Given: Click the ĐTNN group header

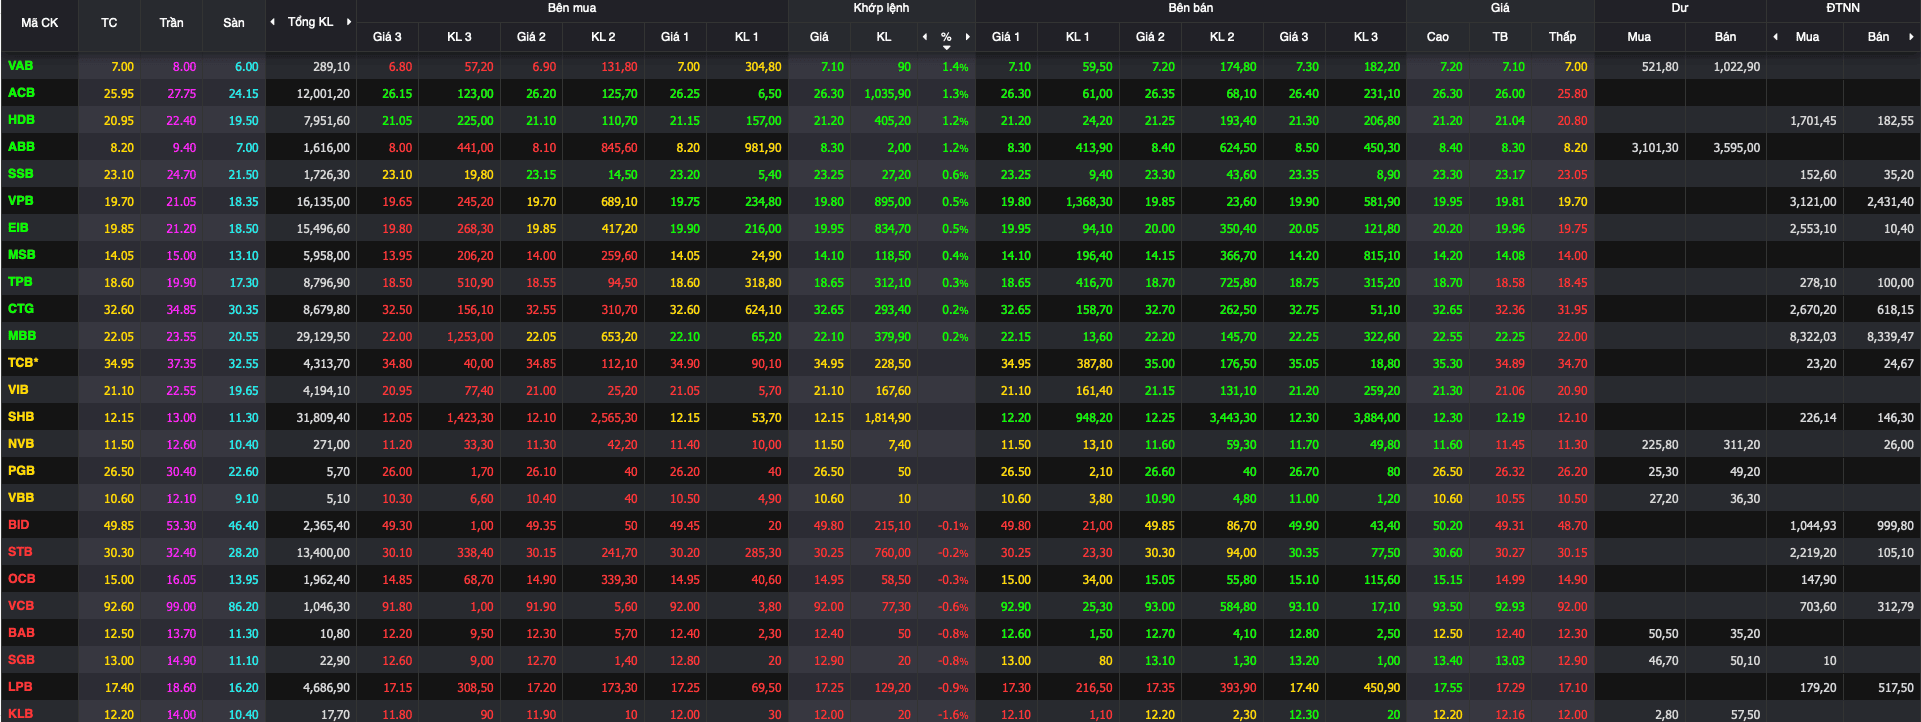Looking at the screenshot, I should click(1842, 8).
